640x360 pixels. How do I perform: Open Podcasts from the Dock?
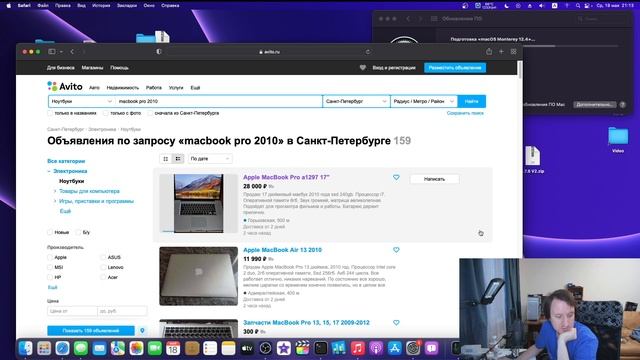pos(376,348)
